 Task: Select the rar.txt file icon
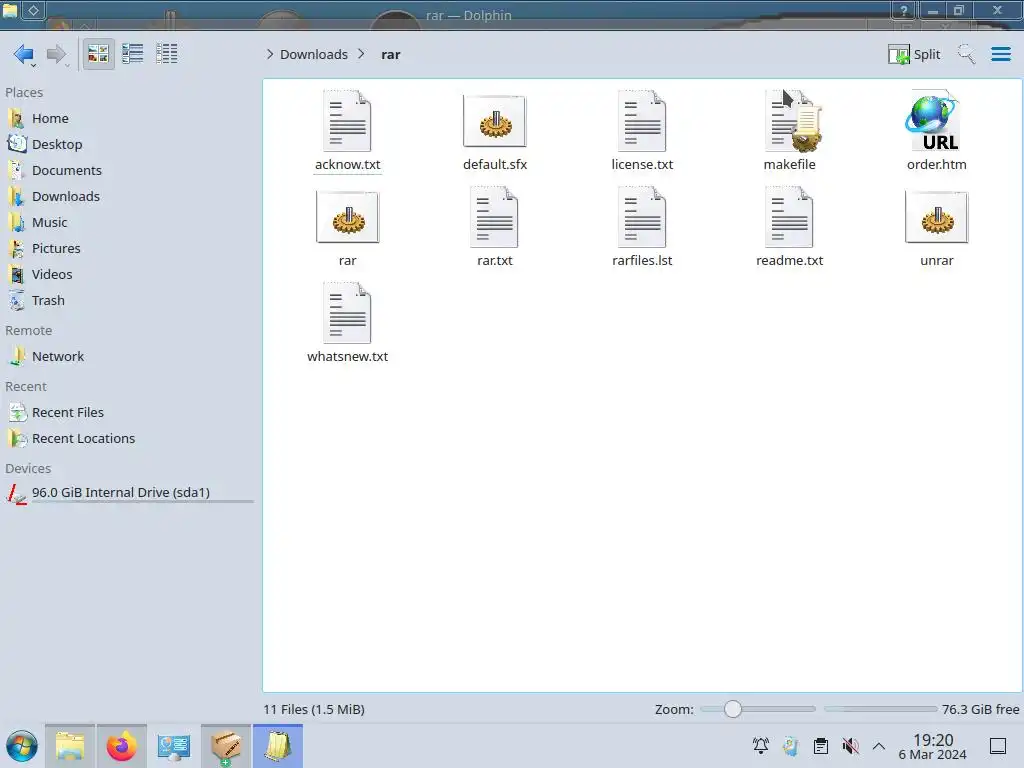[x=494, y=217]
